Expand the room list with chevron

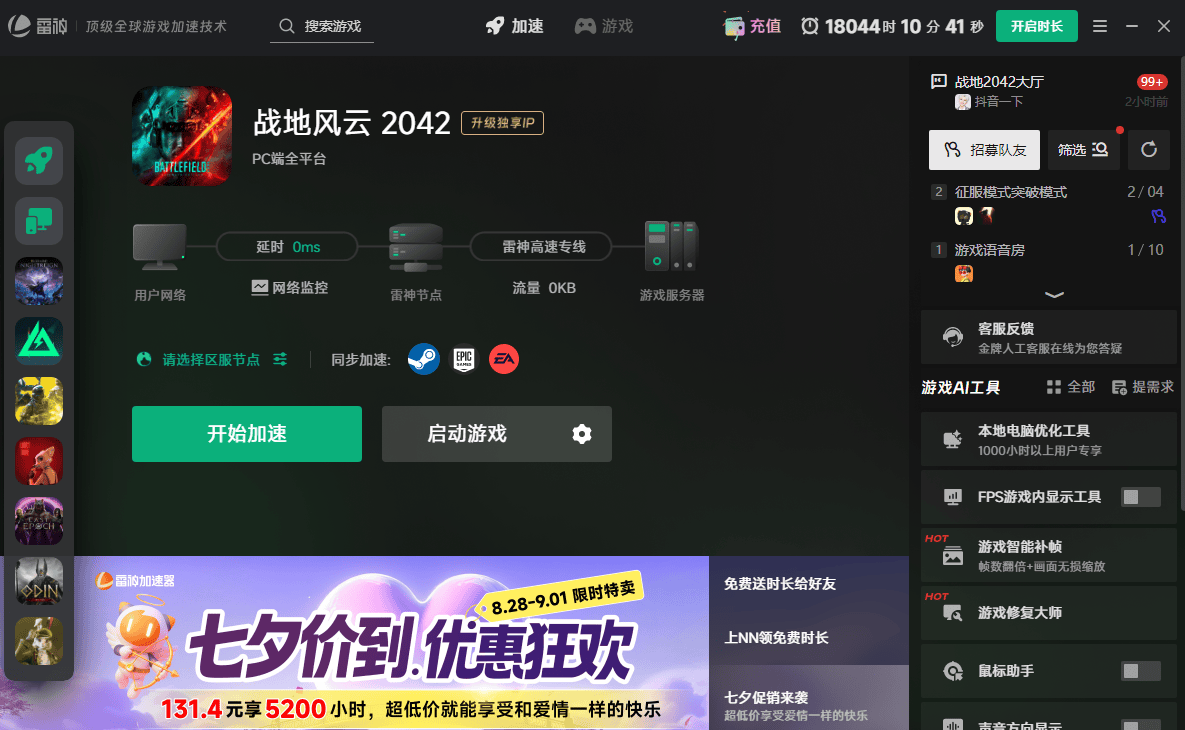(x=1054, y=295)
